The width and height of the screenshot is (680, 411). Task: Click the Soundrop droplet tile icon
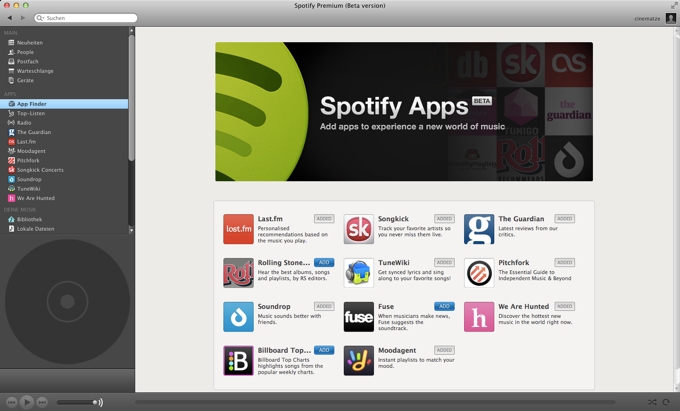pos(239,317)
